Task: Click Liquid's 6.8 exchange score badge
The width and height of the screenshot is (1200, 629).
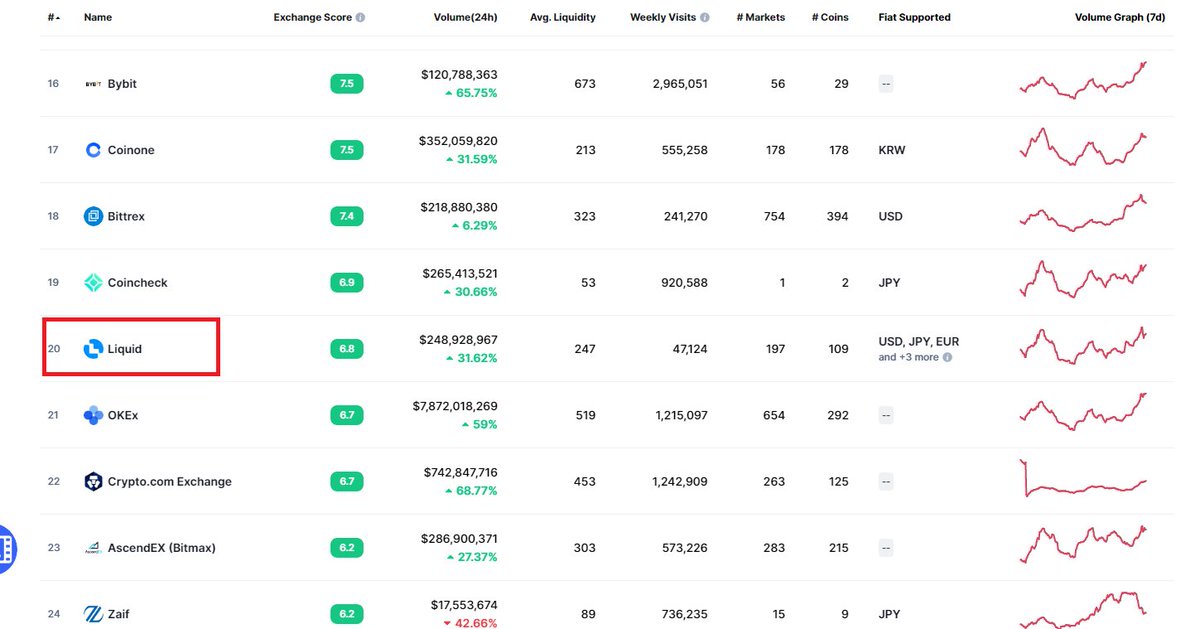Action: click(347, 349)
